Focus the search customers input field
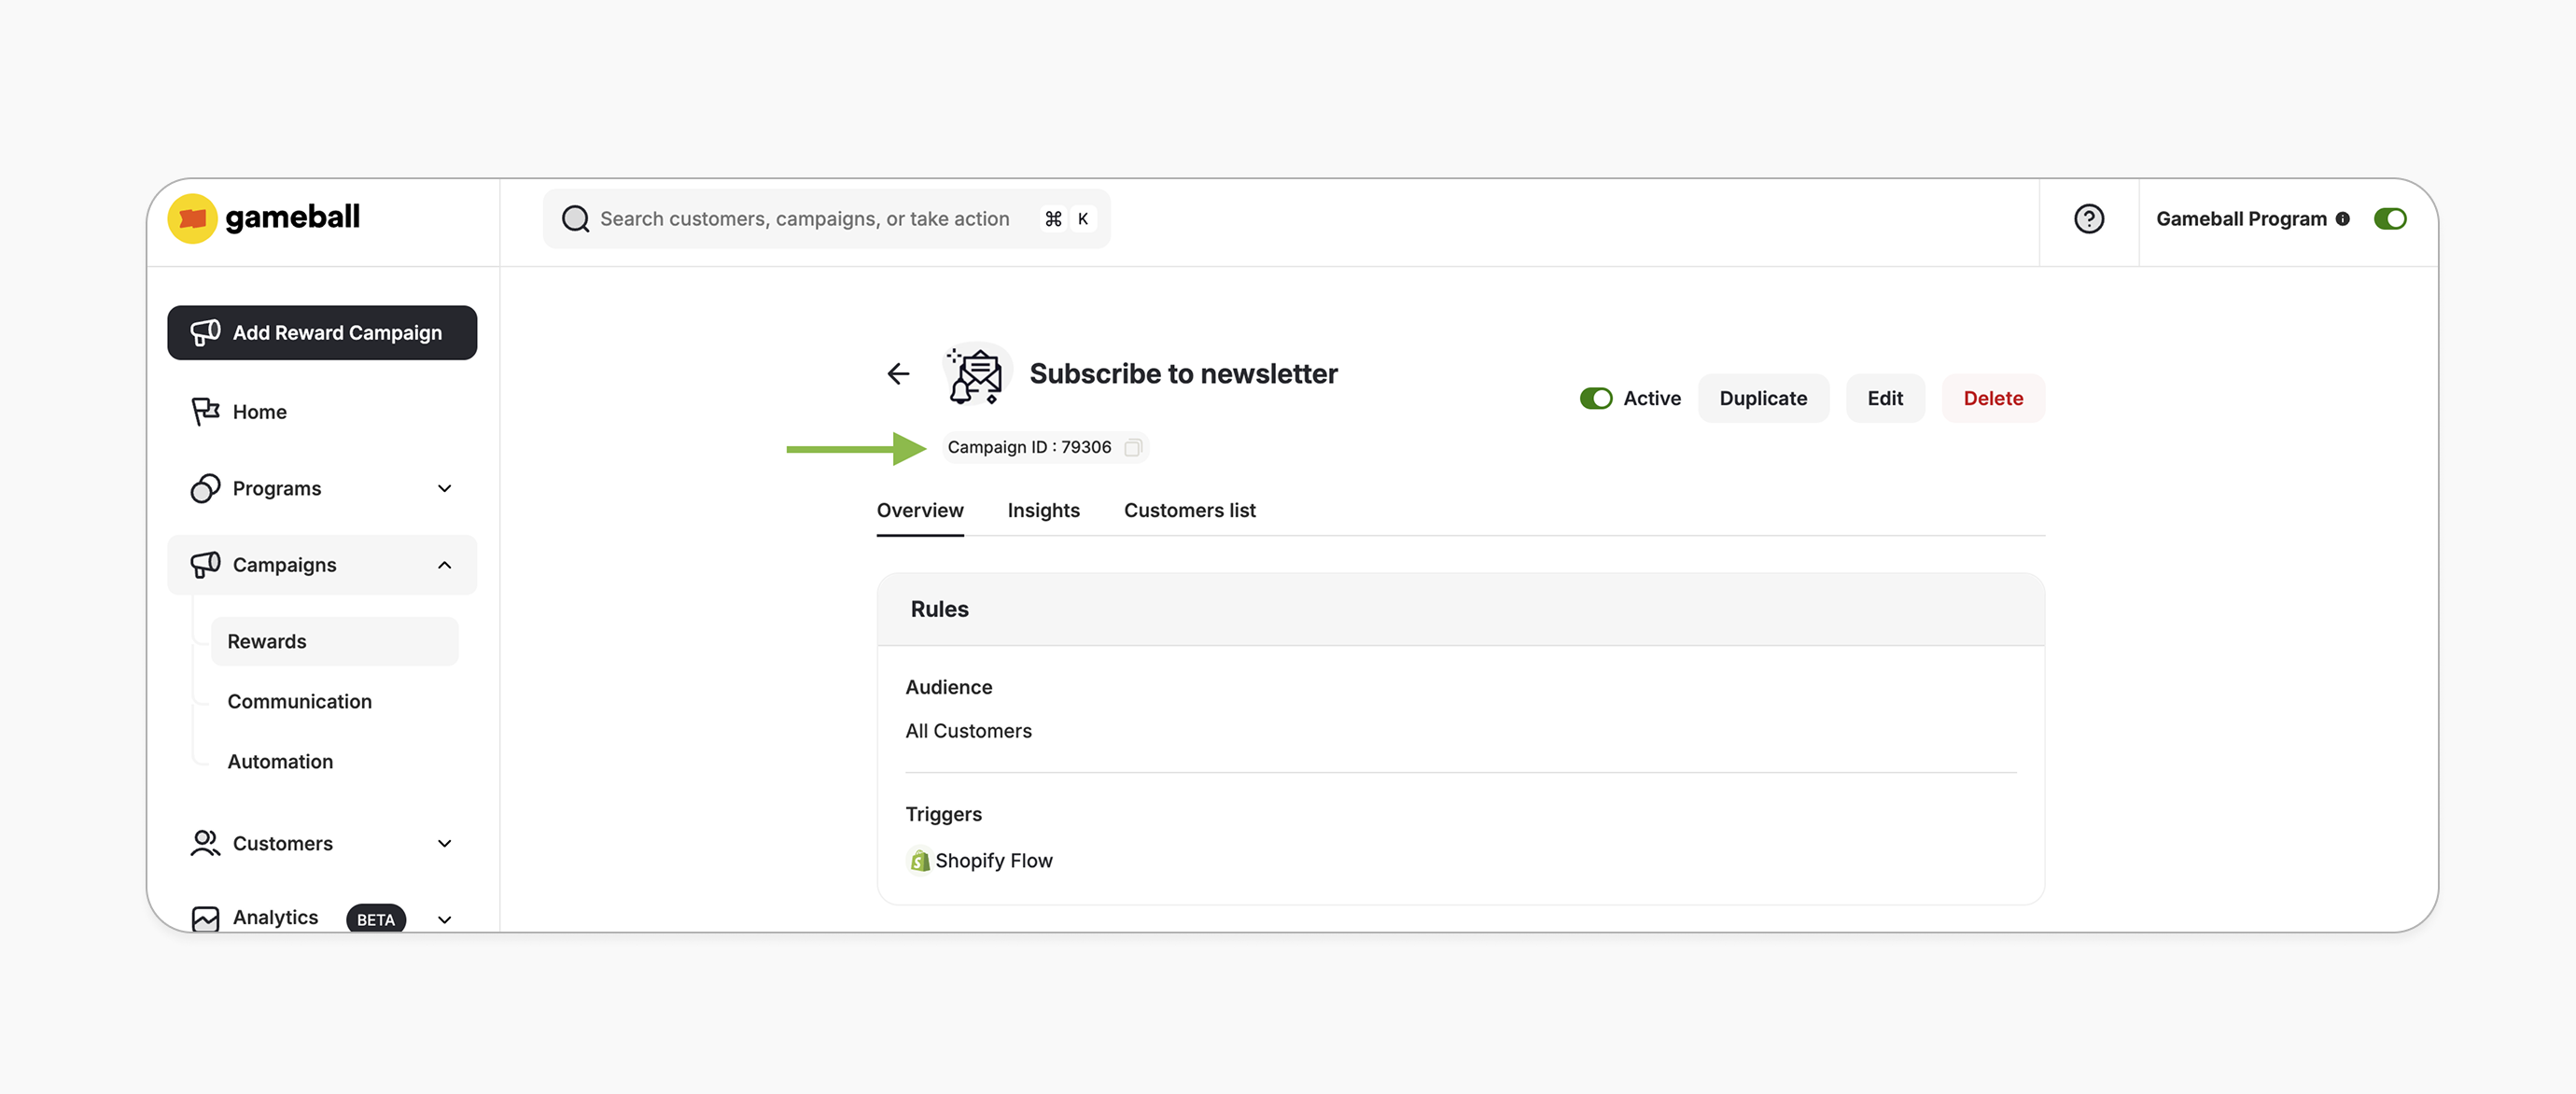This screenshot has height=1094, width=2576. [x=804, y=219]
